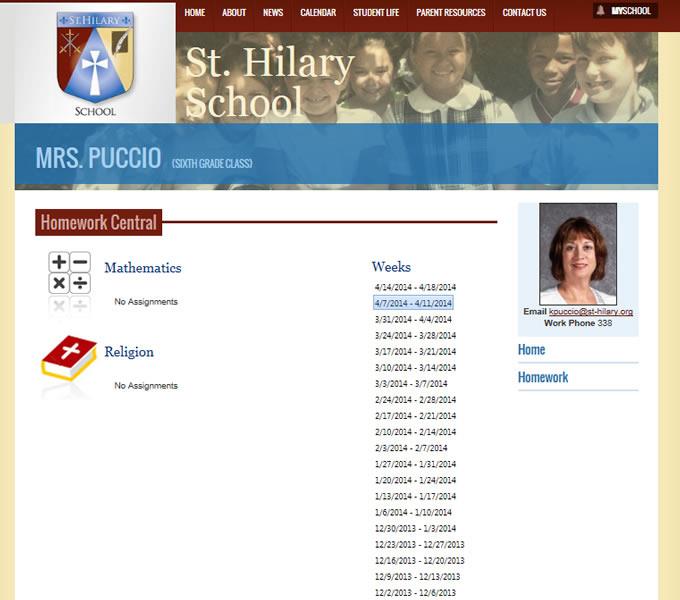Select week 1/20/2014 - 1/24/2014
The width and height of the screenshot is (680, 600).
pyautogui.click(x=415, y=480)
